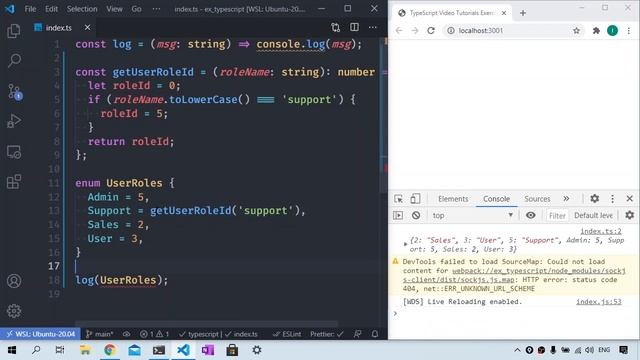Open the index.js:53 source link
The width and height of the screenshot is (640, 360).
tap(599, 302)
